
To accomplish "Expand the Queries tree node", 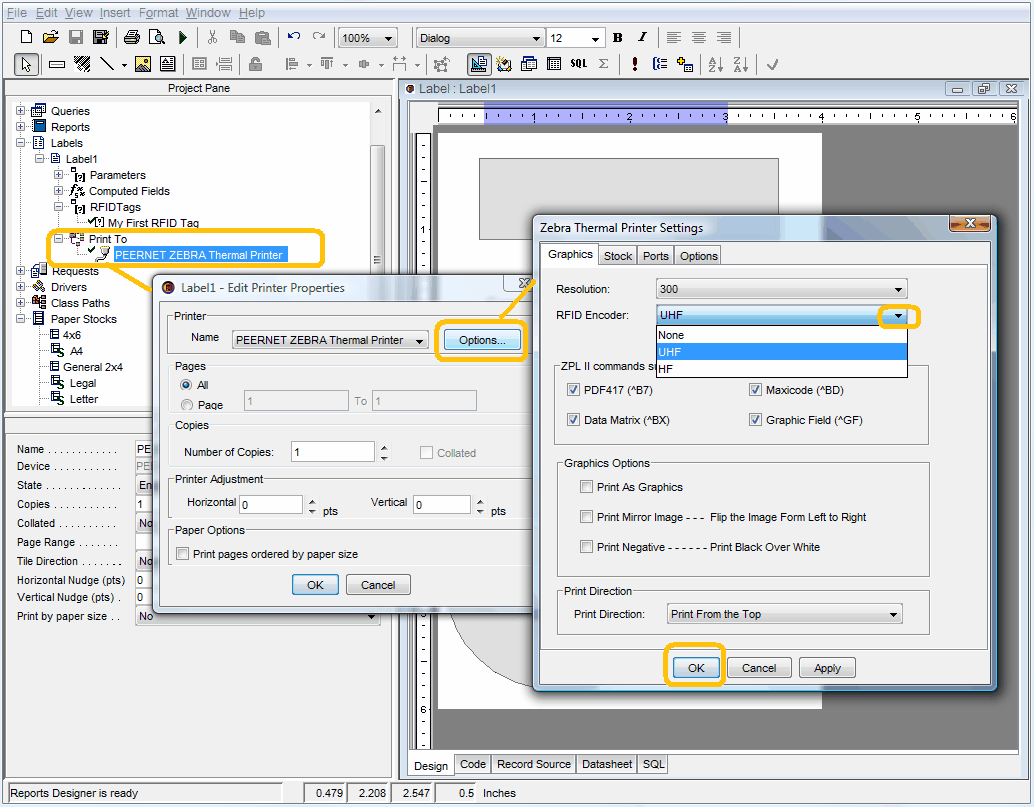I will pos(20,111).
